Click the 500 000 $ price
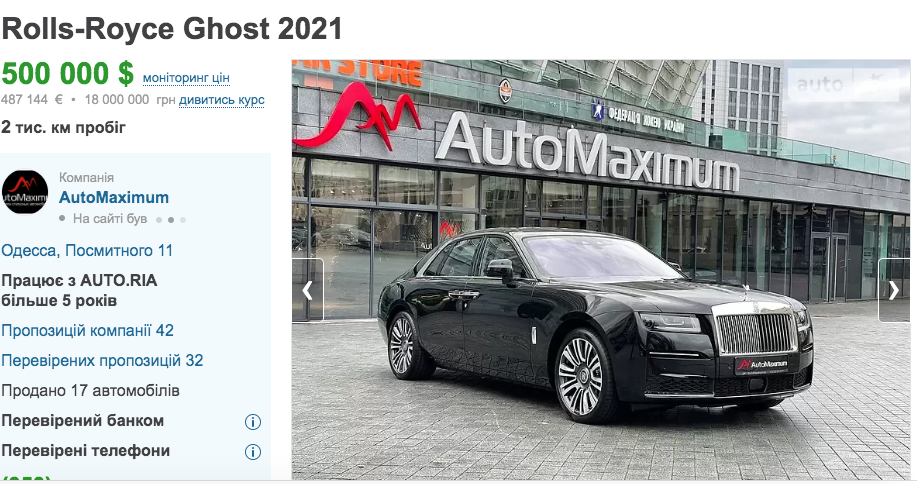The width and height of the screenshot is (917, 484). pos(67,74)
